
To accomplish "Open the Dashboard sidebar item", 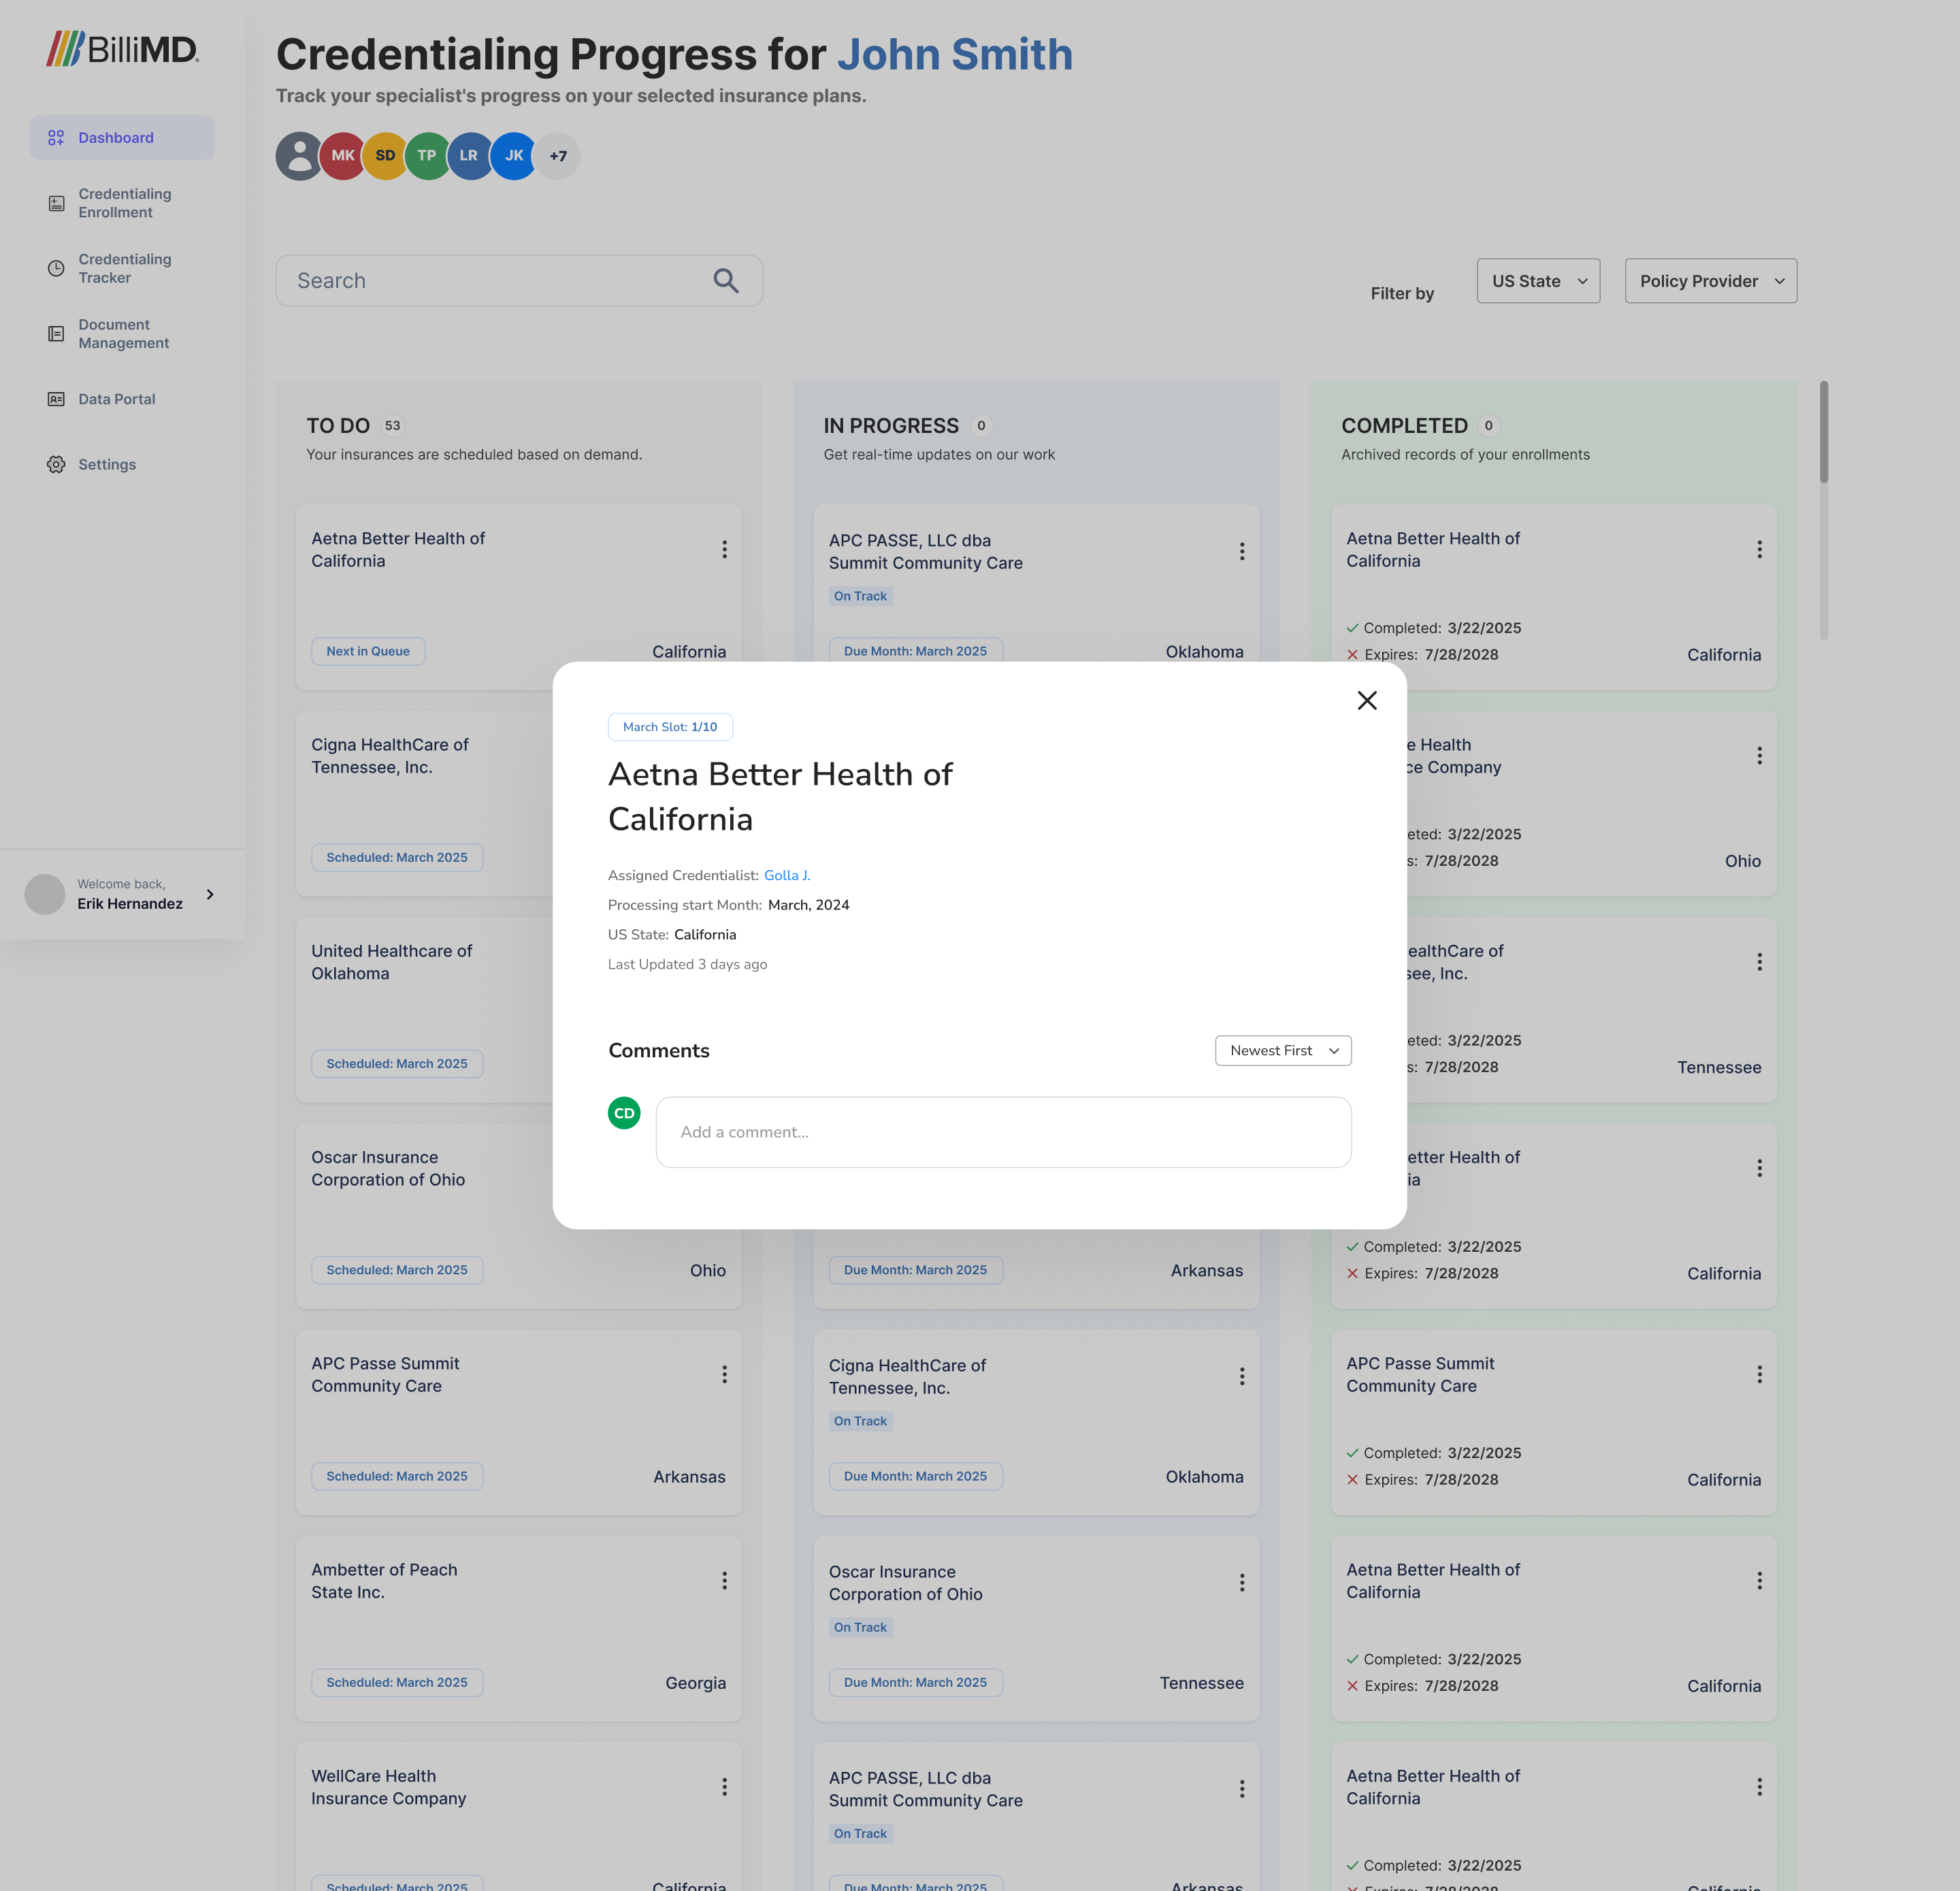I will (x=122, y=138).
